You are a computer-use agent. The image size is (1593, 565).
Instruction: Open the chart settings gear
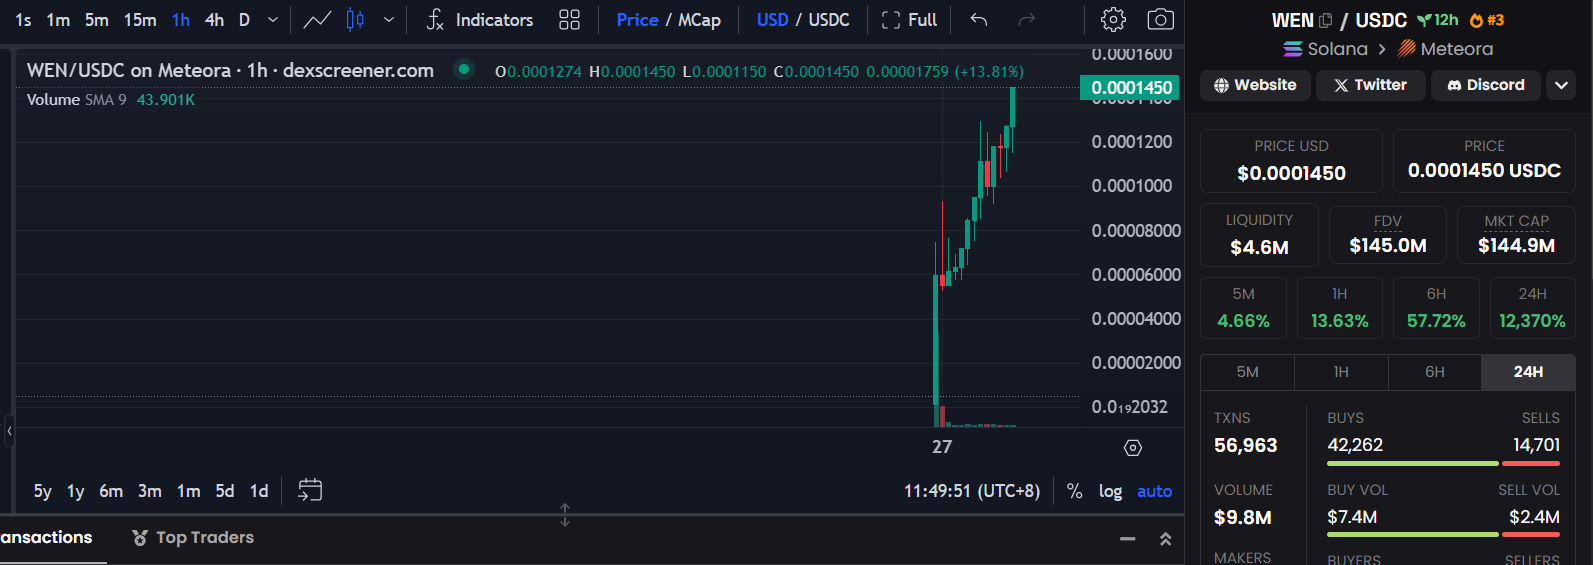pos(1113,20)
